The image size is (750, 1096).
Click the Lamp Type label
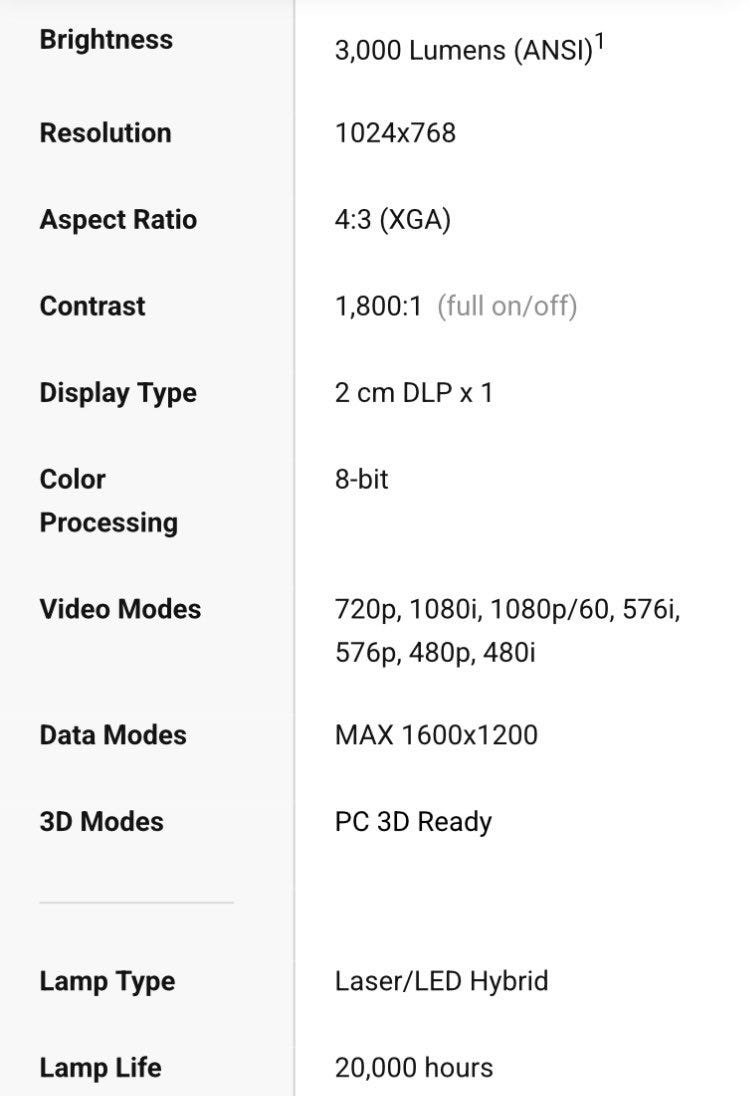[107, 981]
